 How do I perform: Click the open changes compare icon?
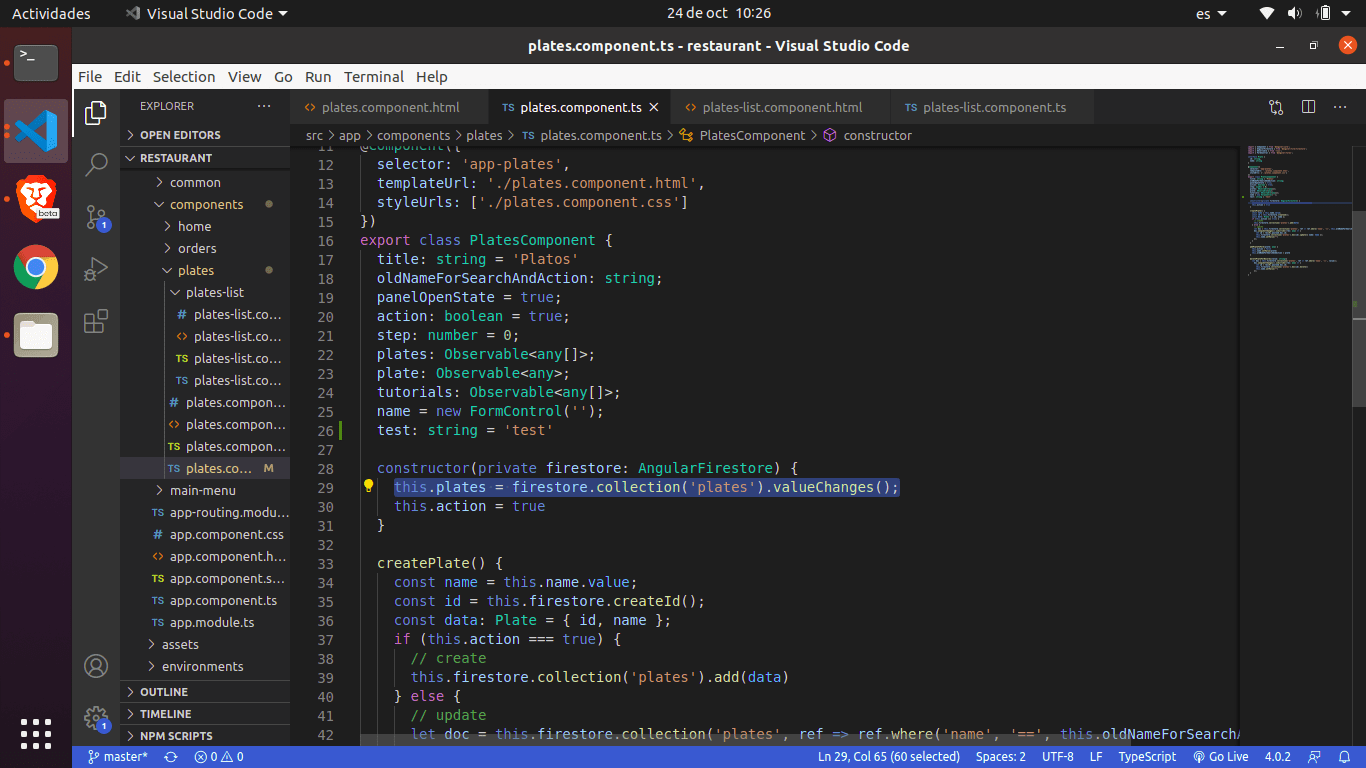pyautogui.click(x=1276, y=107)
